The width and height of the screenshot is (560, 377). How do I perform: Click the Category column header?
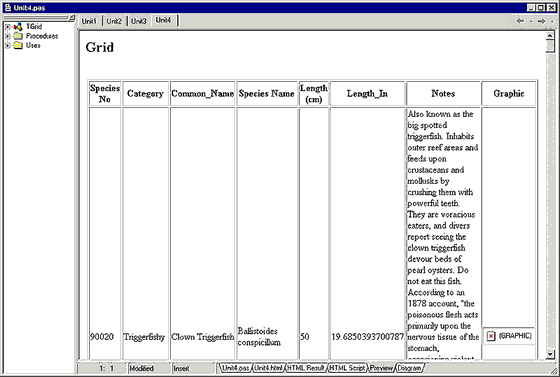coord(145,94)
